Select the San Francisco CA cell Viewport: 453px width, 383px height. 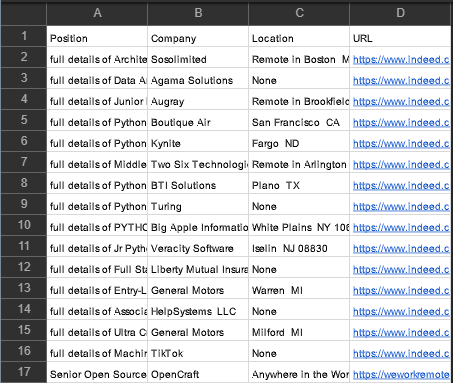[299, 120]
